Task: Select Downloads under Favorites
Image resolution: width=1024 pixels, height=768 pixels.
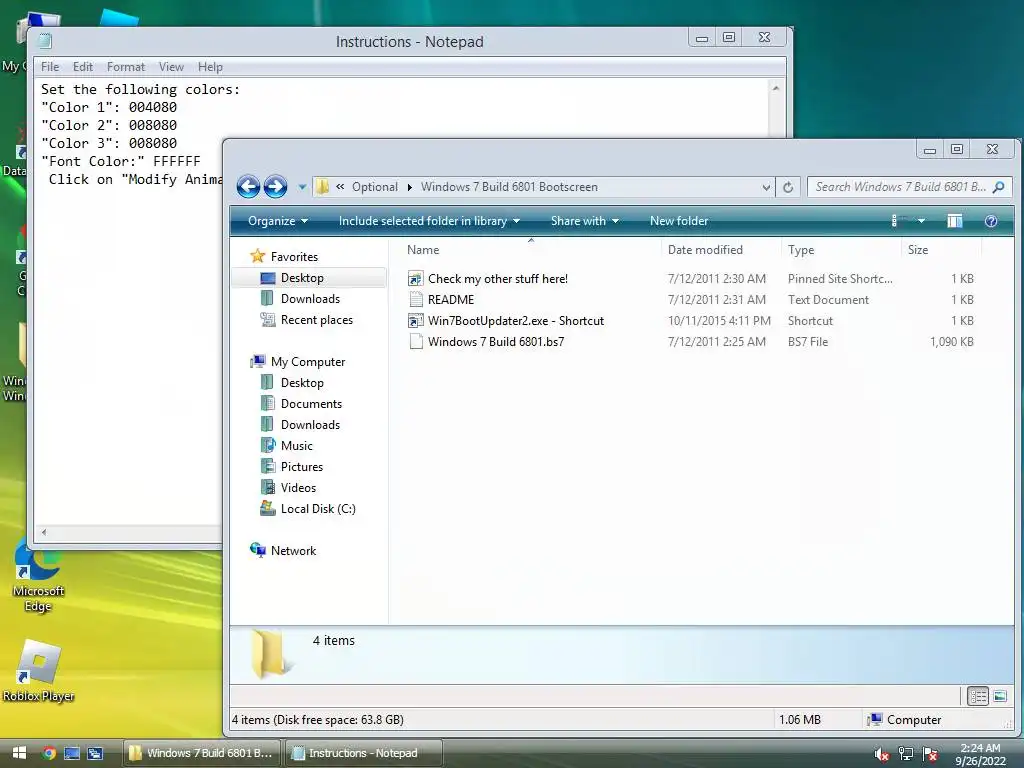Action: 310,298
